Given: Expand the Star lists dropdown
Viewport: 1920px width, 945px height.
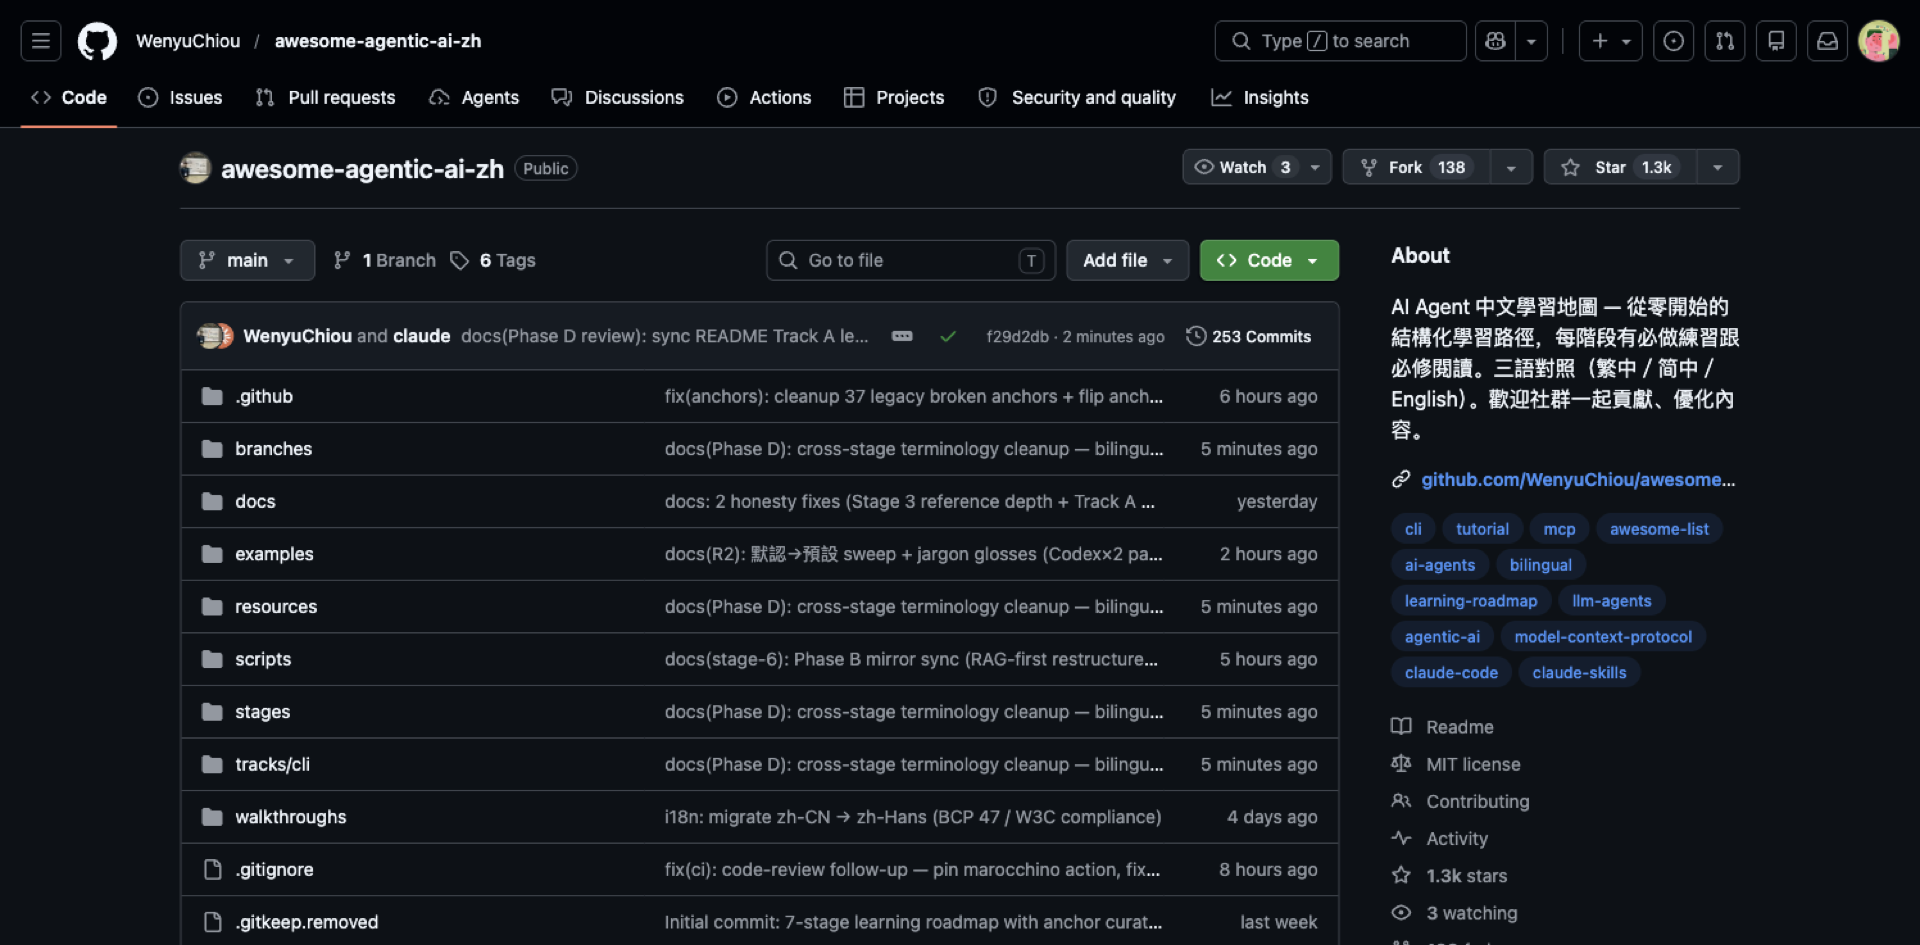Looking at the screenshot, I should 1717,167.
